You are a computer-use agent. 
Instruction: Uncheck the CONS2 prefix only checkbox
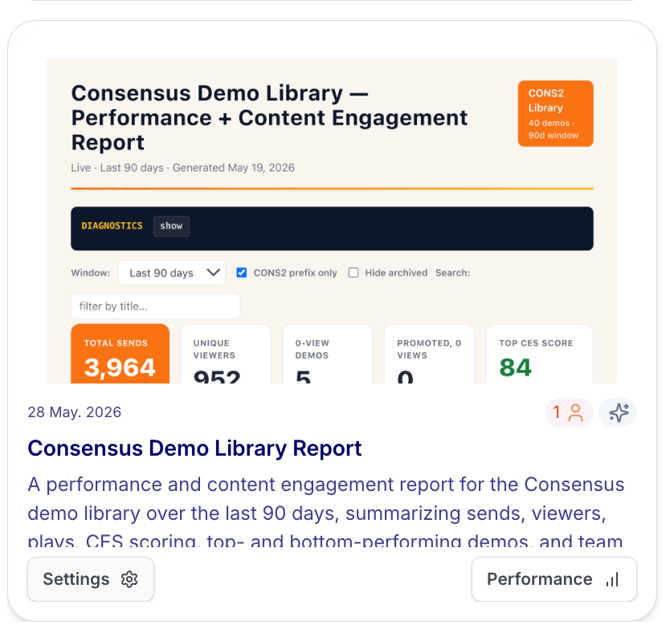pyautogui.click(x=241, y=273)
